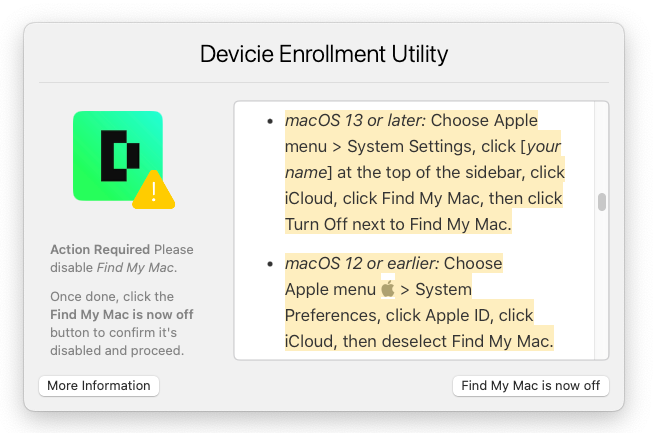Click the italic 'macOS 12 or earlier' heading

click(362, 263)
